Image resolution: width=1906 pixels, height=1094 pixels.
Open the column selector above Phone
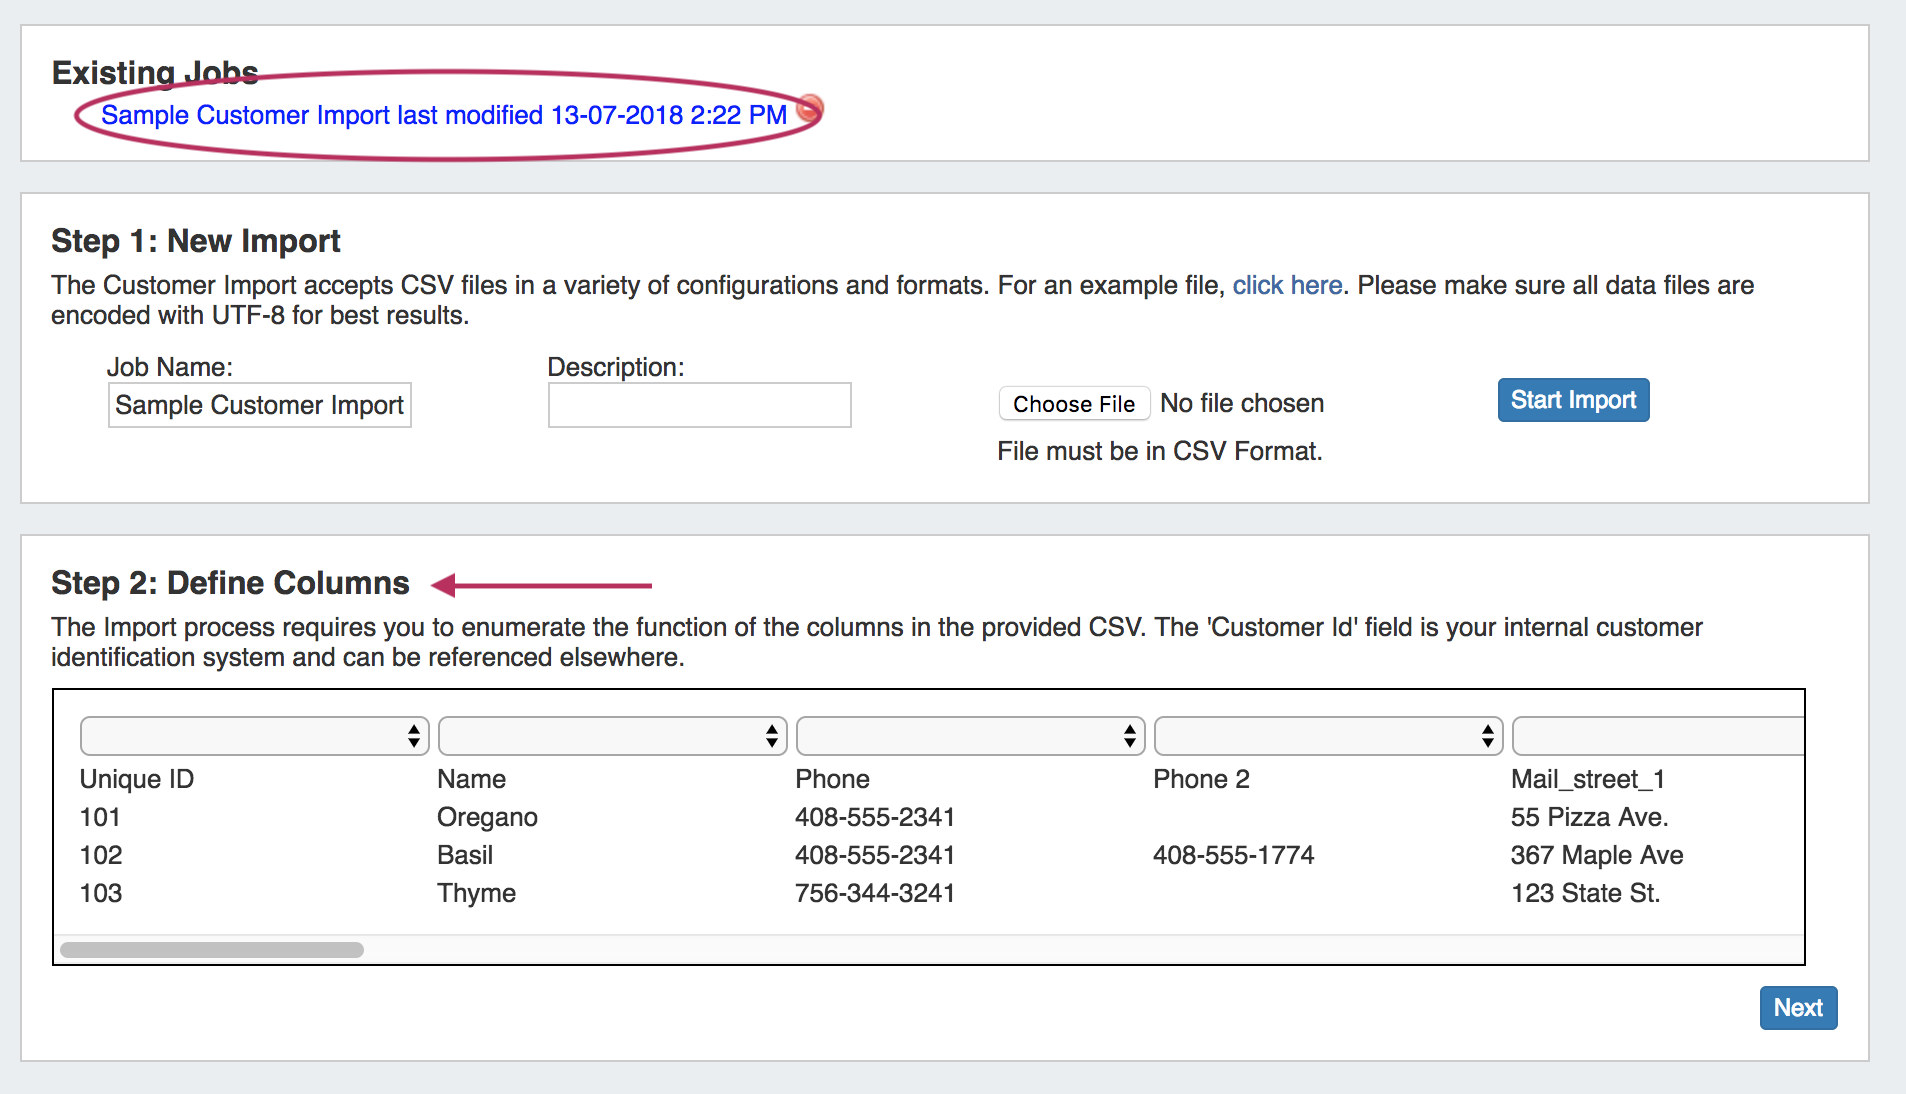coord(970,736)
